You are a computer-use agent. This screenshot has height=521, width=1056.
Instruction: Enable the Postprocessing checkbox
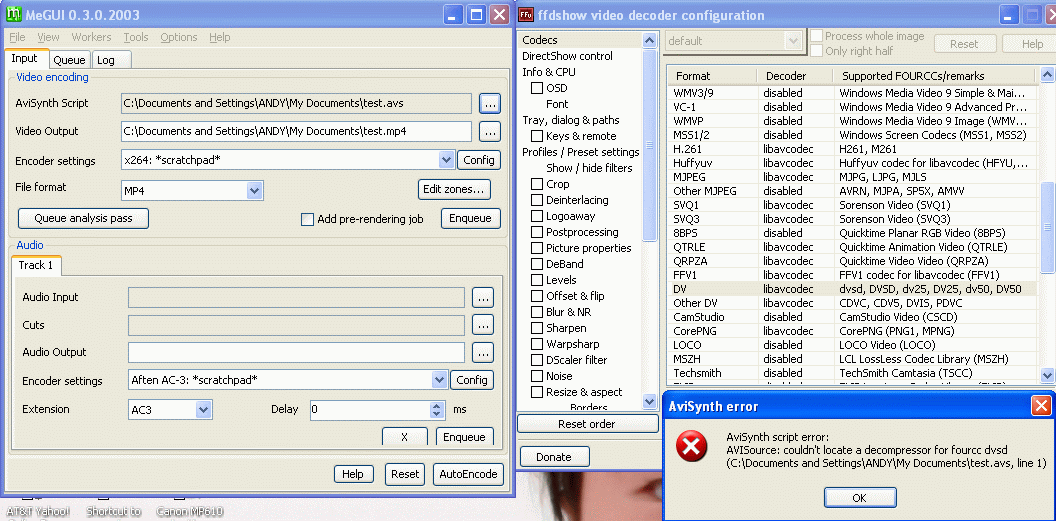click(x=537, y=232)
